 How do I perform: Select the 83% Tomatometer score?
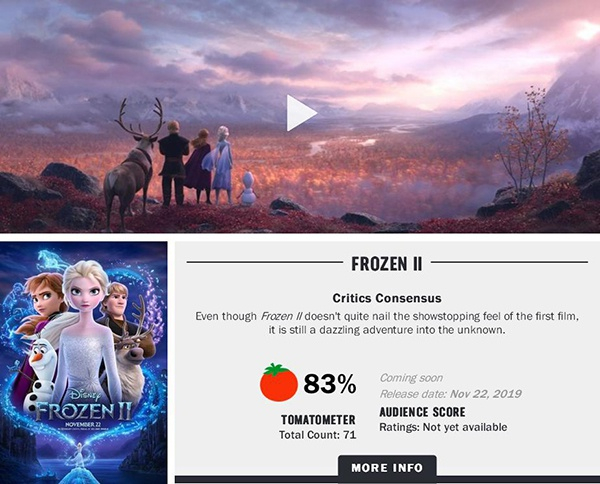click(330, 384)
